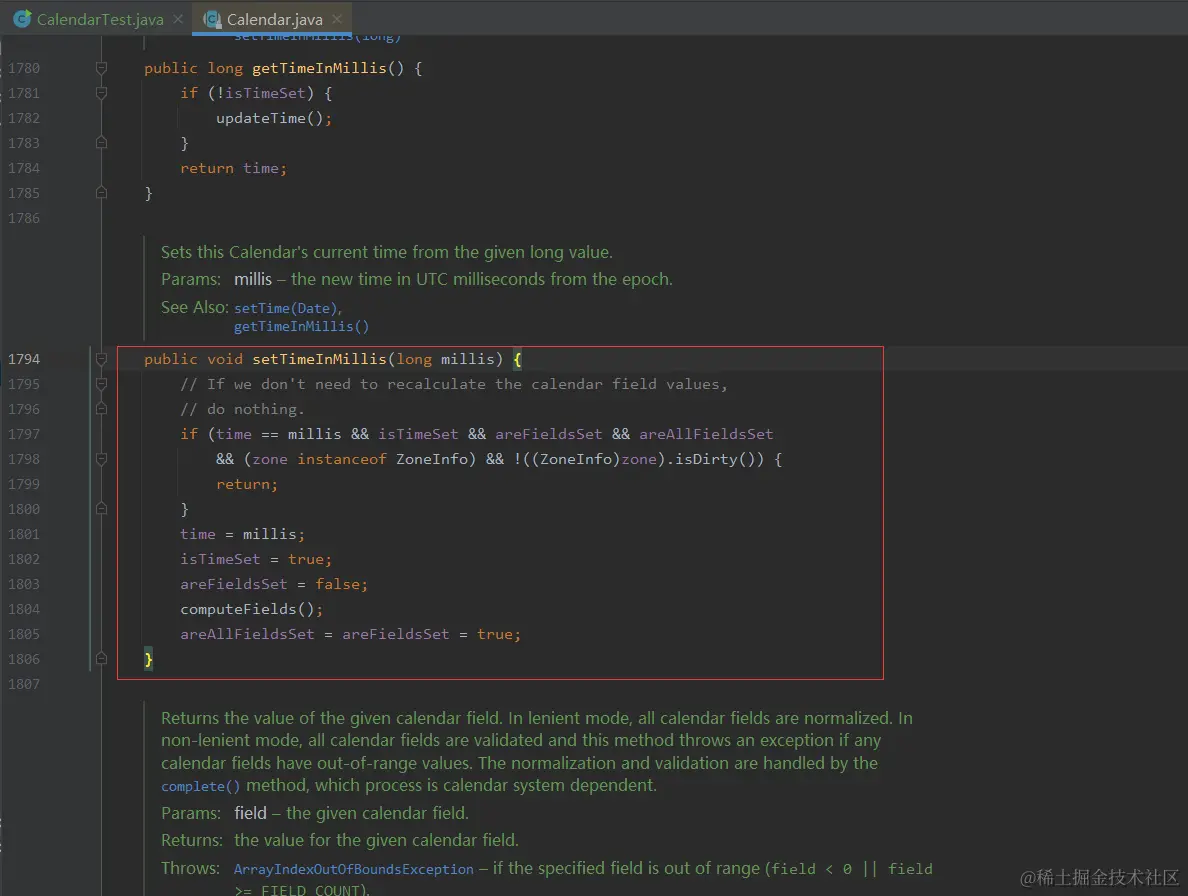Click fold end marker at line 1796

tap(102, 409)
